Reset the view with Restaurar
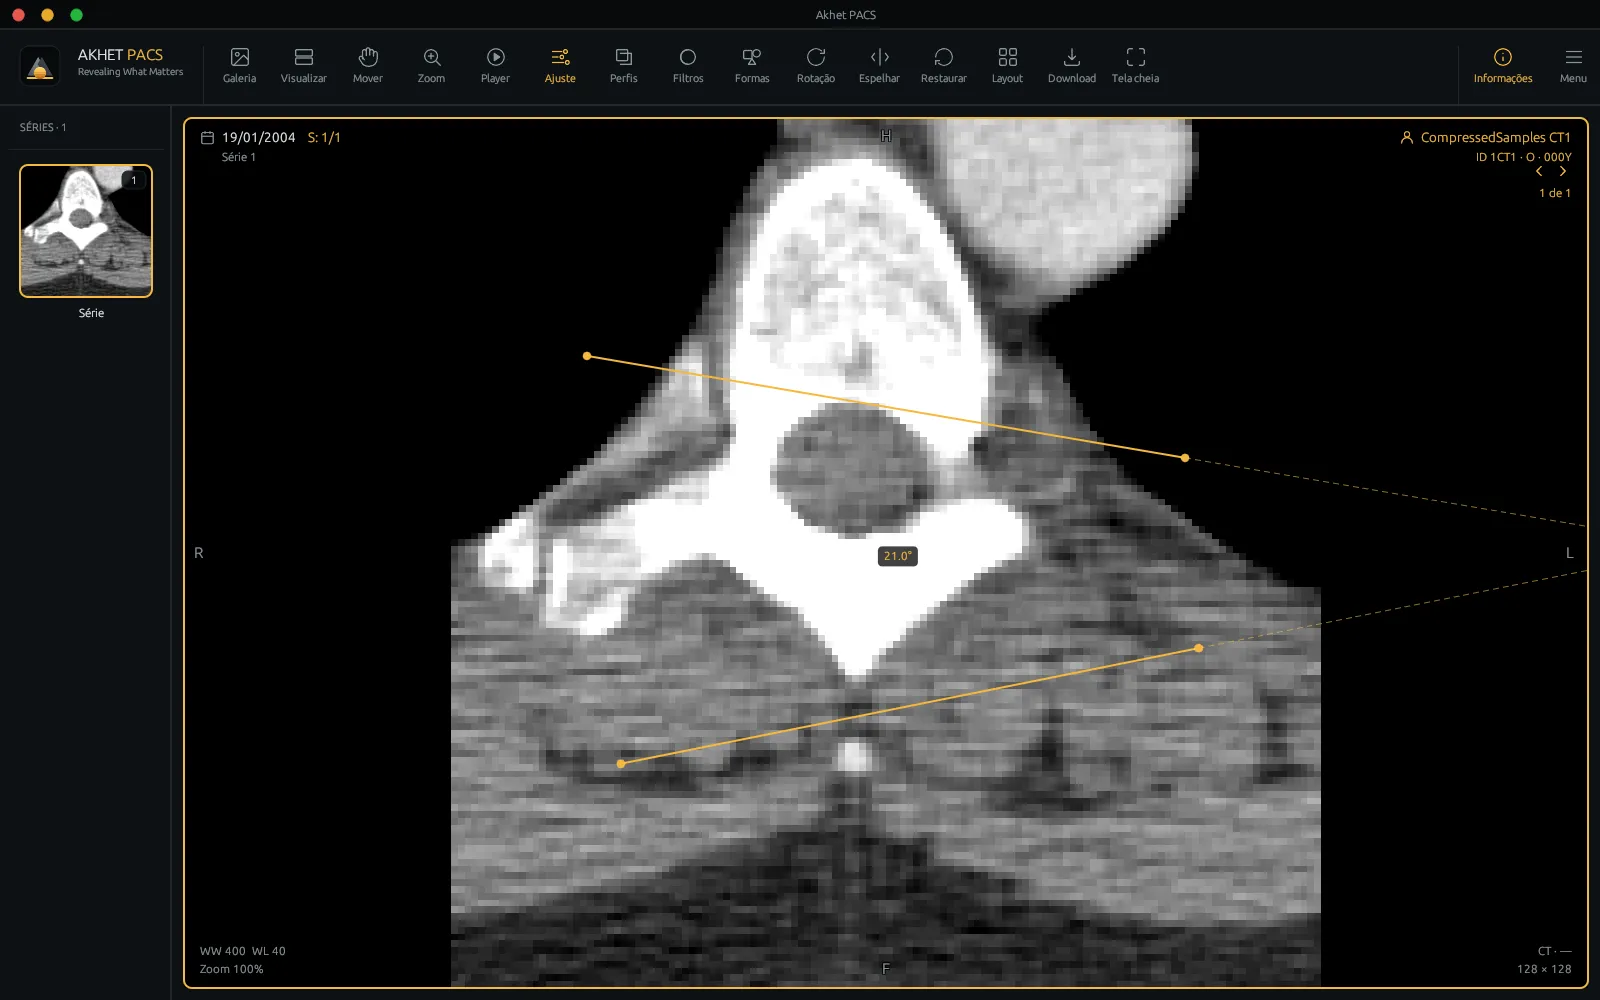 (x=943, y=66)
